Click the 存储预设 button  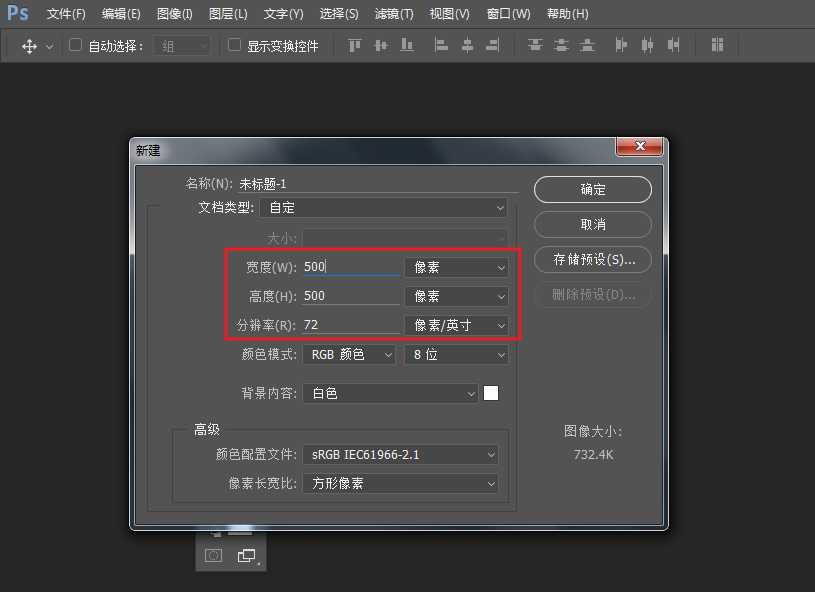click(592, 259)
